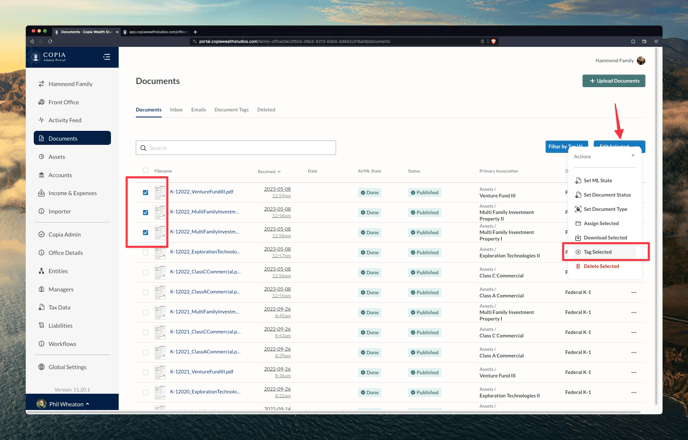Viewport: 688px width, 440px height.
Task: Collapse the sidebar menu toggle icon
Action: [x=107, y=57]
